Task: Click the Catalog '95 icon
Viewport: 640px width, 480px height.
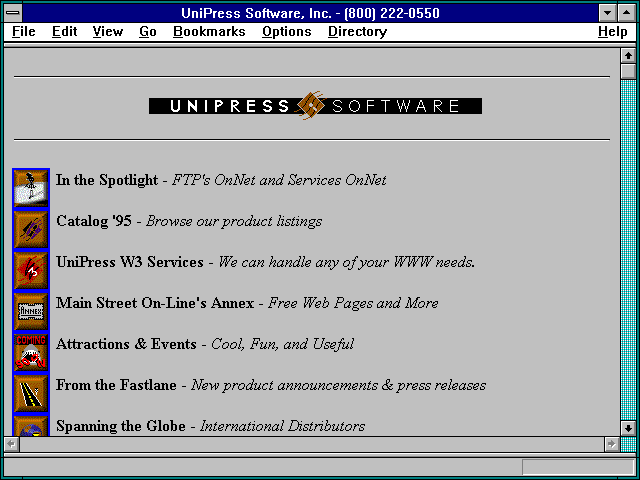Action: (31, 229)
